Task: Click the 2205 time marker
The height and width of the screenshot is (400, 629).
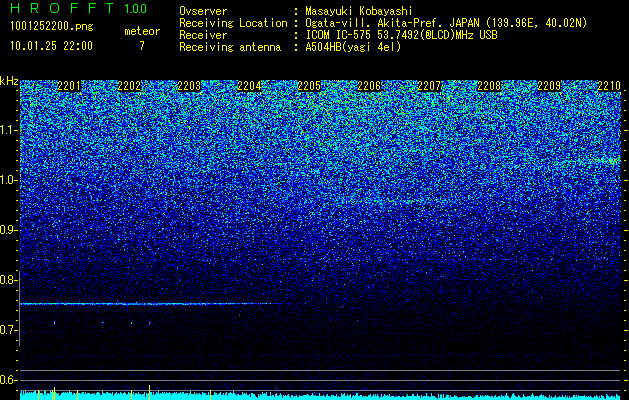Action: (x=309, y=86)
